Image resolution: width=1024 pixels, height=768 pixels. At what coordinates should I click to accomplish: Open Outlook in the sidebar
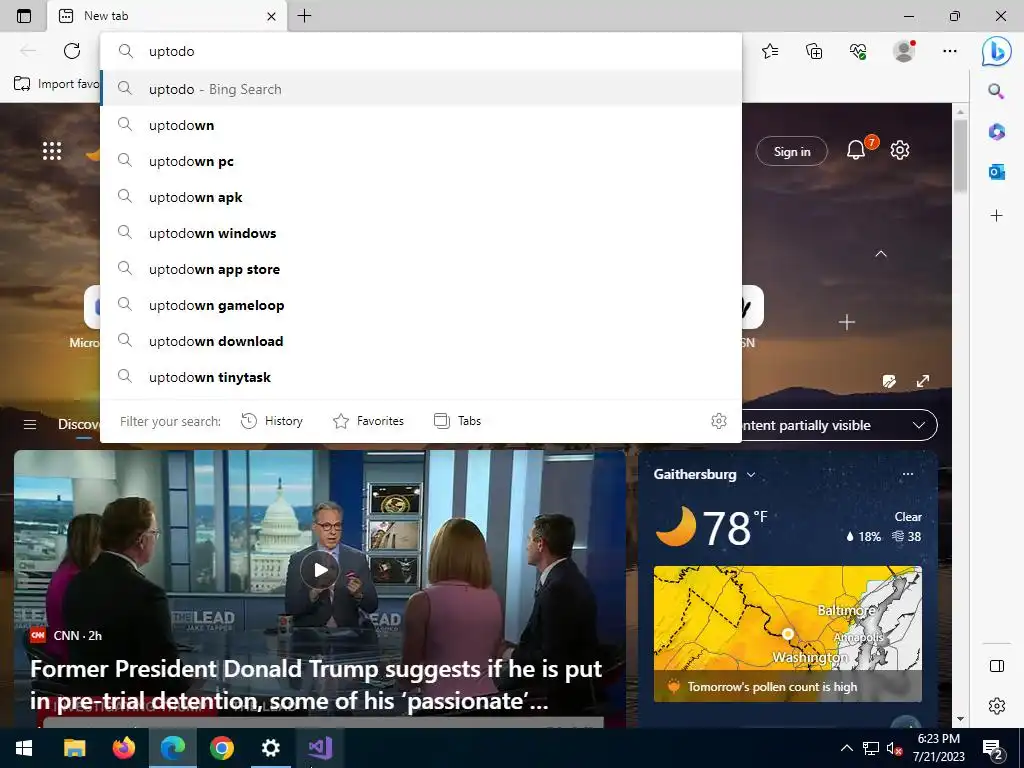point(996,172)
